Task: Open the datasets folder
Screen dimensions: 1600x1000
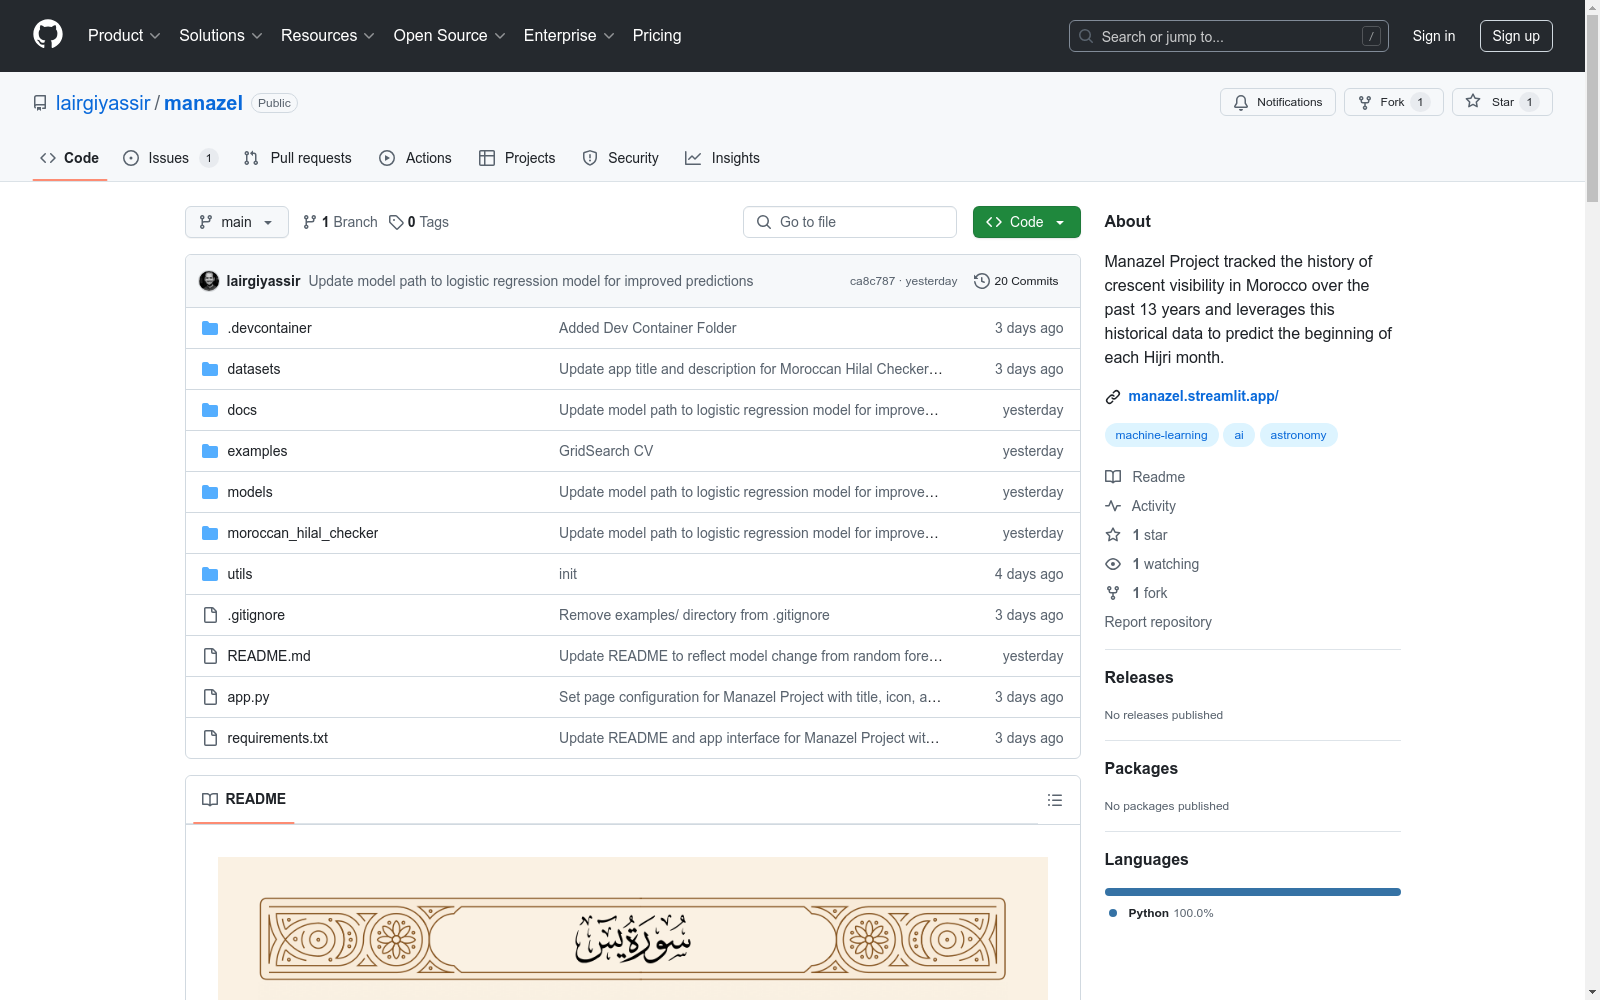Action: click(x=254, y=369)
